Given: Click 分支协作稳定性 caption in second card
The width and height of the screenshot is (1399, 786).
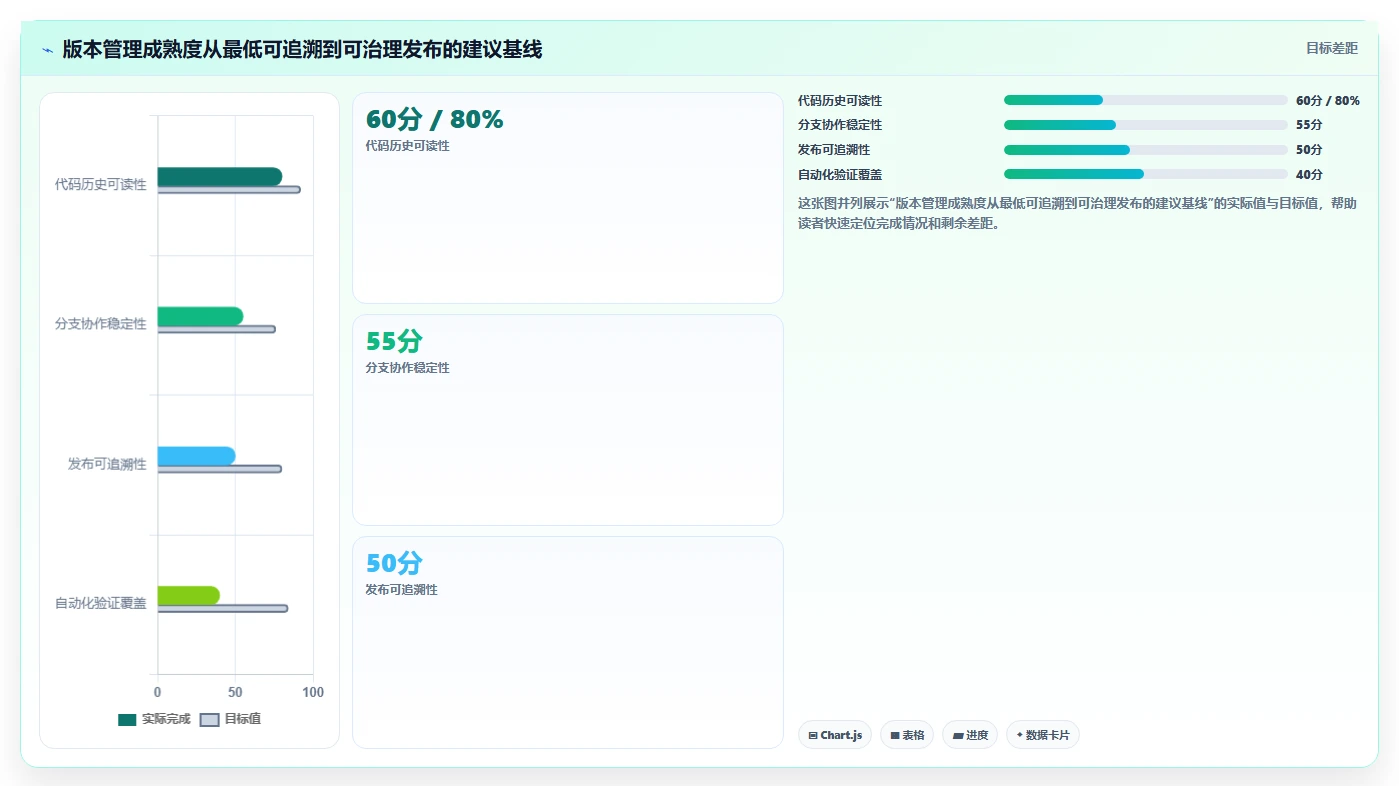Looking at the screenshot, I should coord(408,368).
